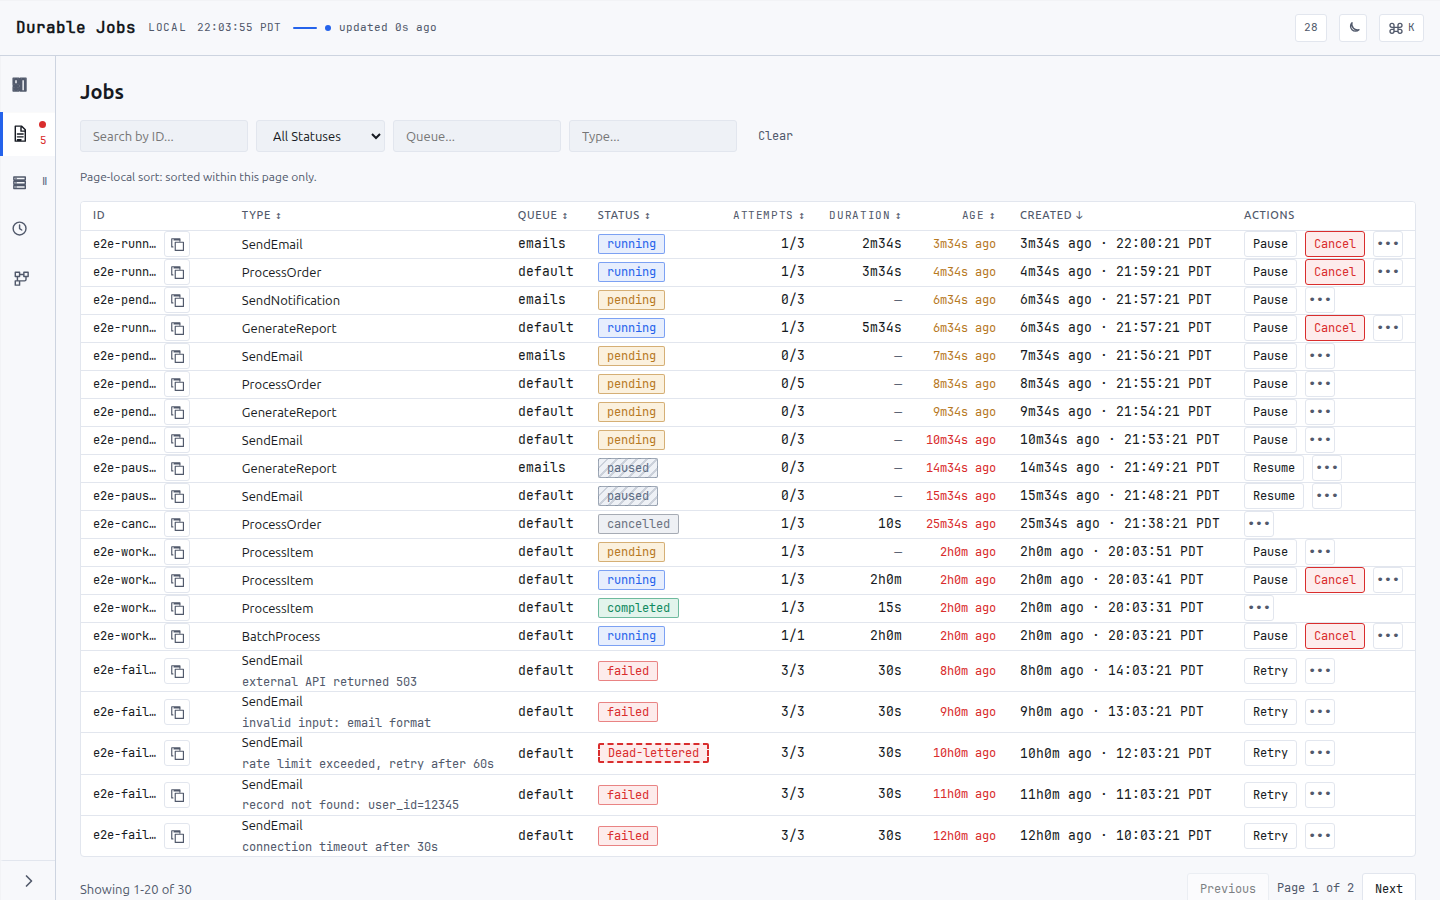Copy ID of job with connection timeout error

[x=177, y=836]
